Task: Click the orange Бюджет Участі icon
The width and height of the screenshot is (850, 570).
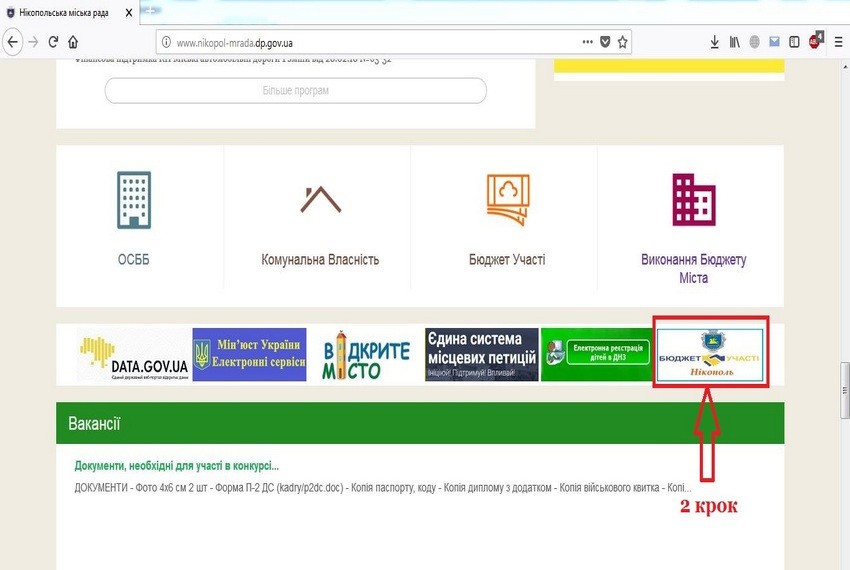Action: click(508, 199)
